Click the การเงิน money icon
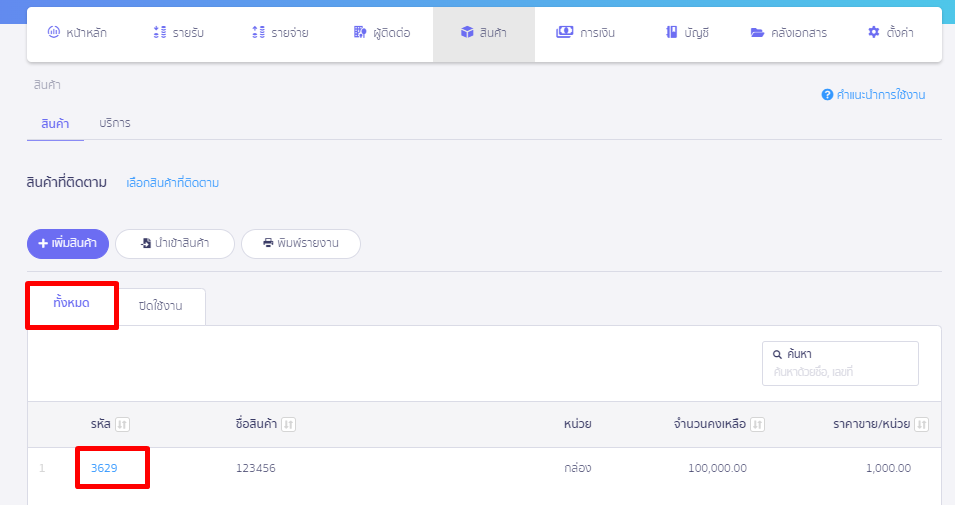Image resolution: width=955 pixels, height=505 pixels. [x=565, y=33]
